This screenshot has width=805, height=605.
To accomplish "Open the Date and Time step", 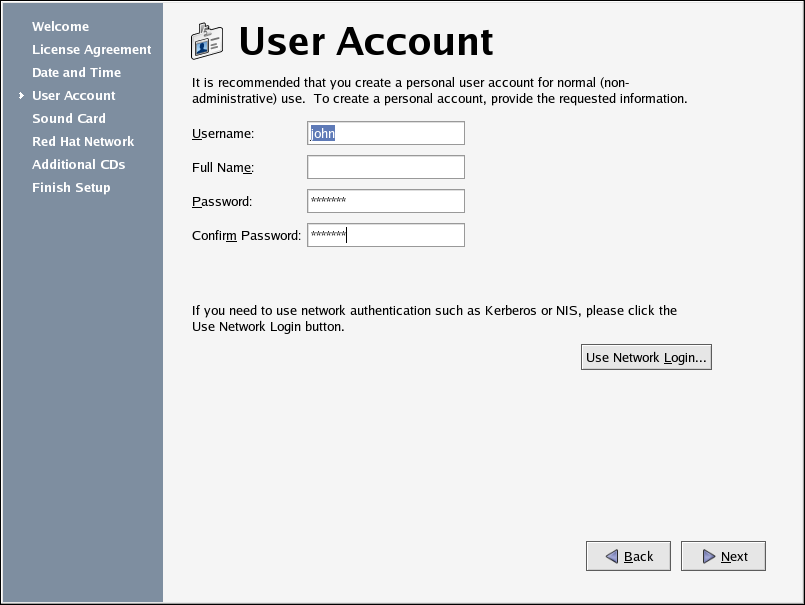I will 76,72.
